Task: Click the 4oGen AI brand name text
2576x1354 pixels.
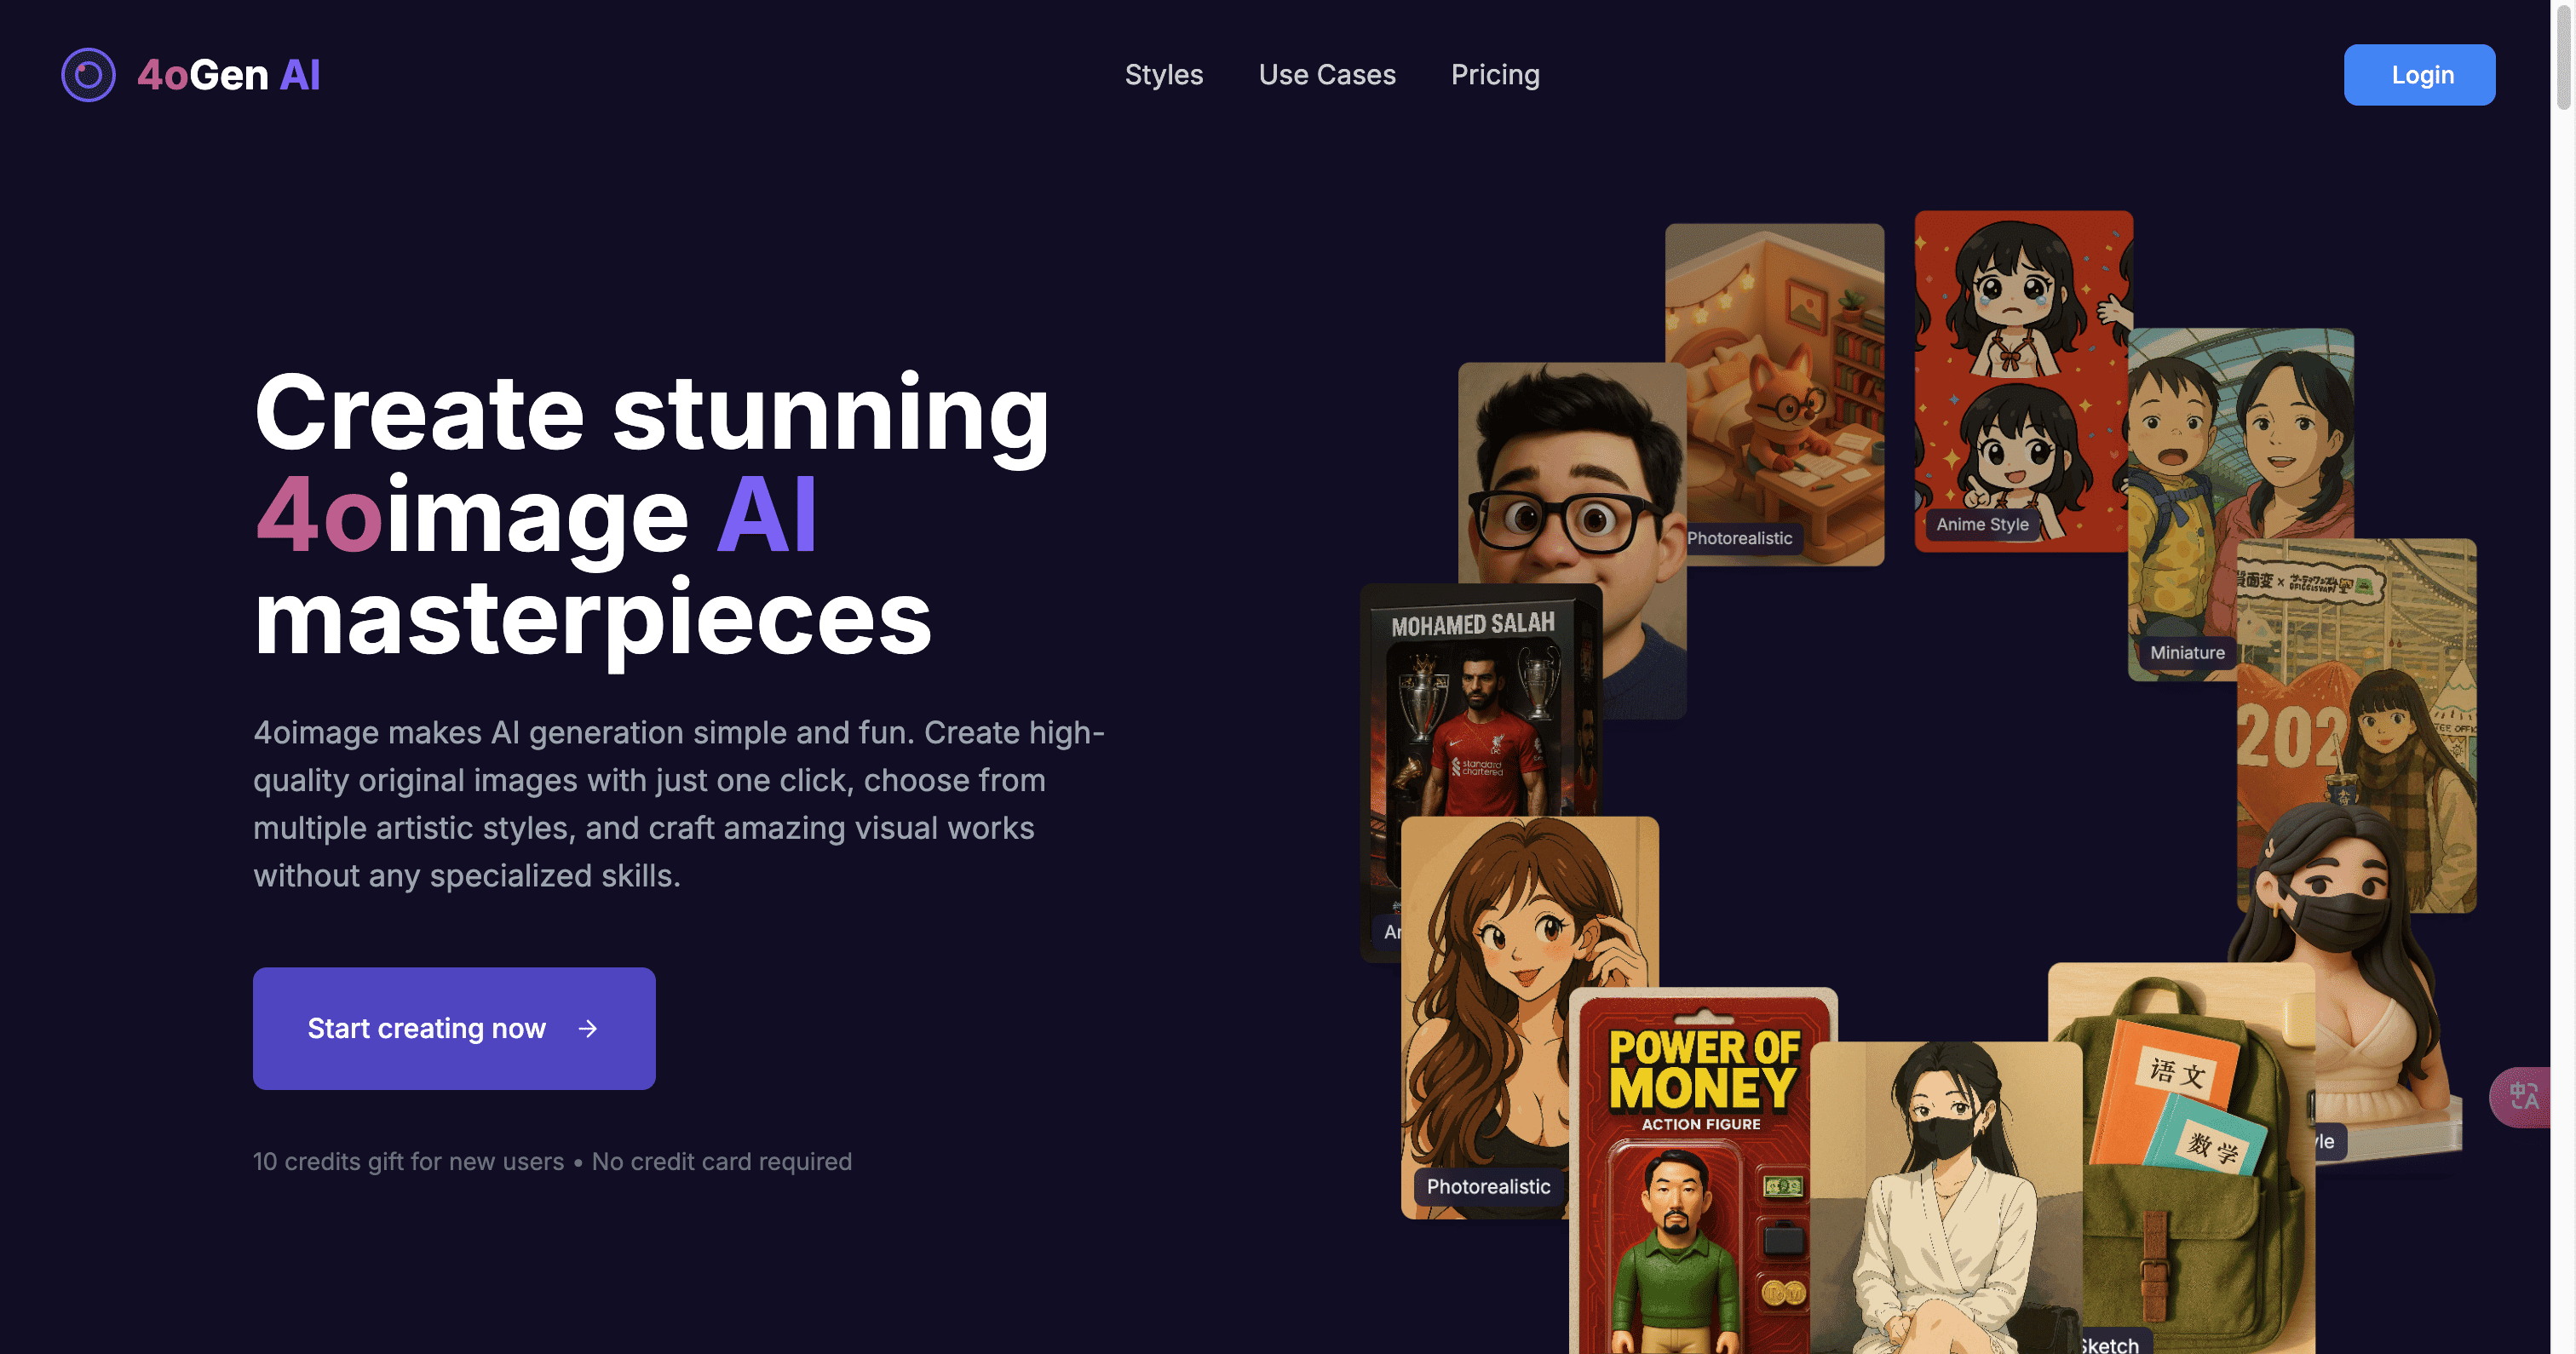Action: 228,75
